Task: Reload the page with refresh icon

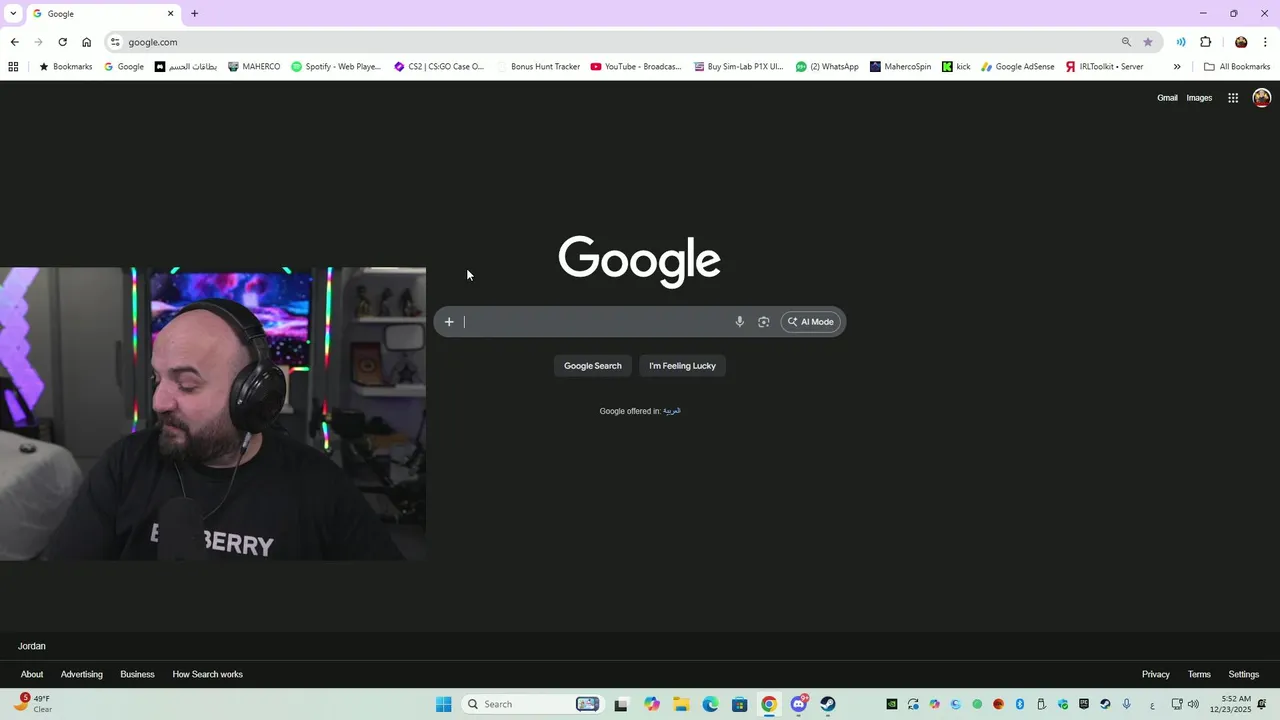Action: click(x=62, y=42)
